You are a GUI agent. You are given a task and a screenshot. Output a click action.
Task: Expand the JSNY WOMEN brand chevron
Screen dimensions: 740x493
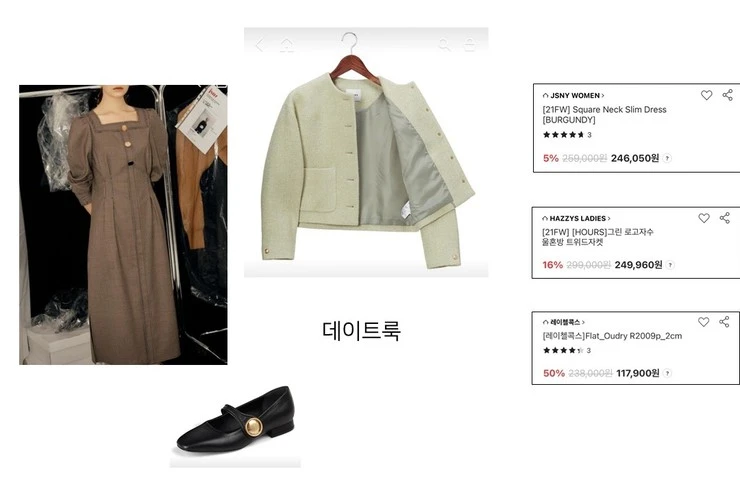point(603,96)
